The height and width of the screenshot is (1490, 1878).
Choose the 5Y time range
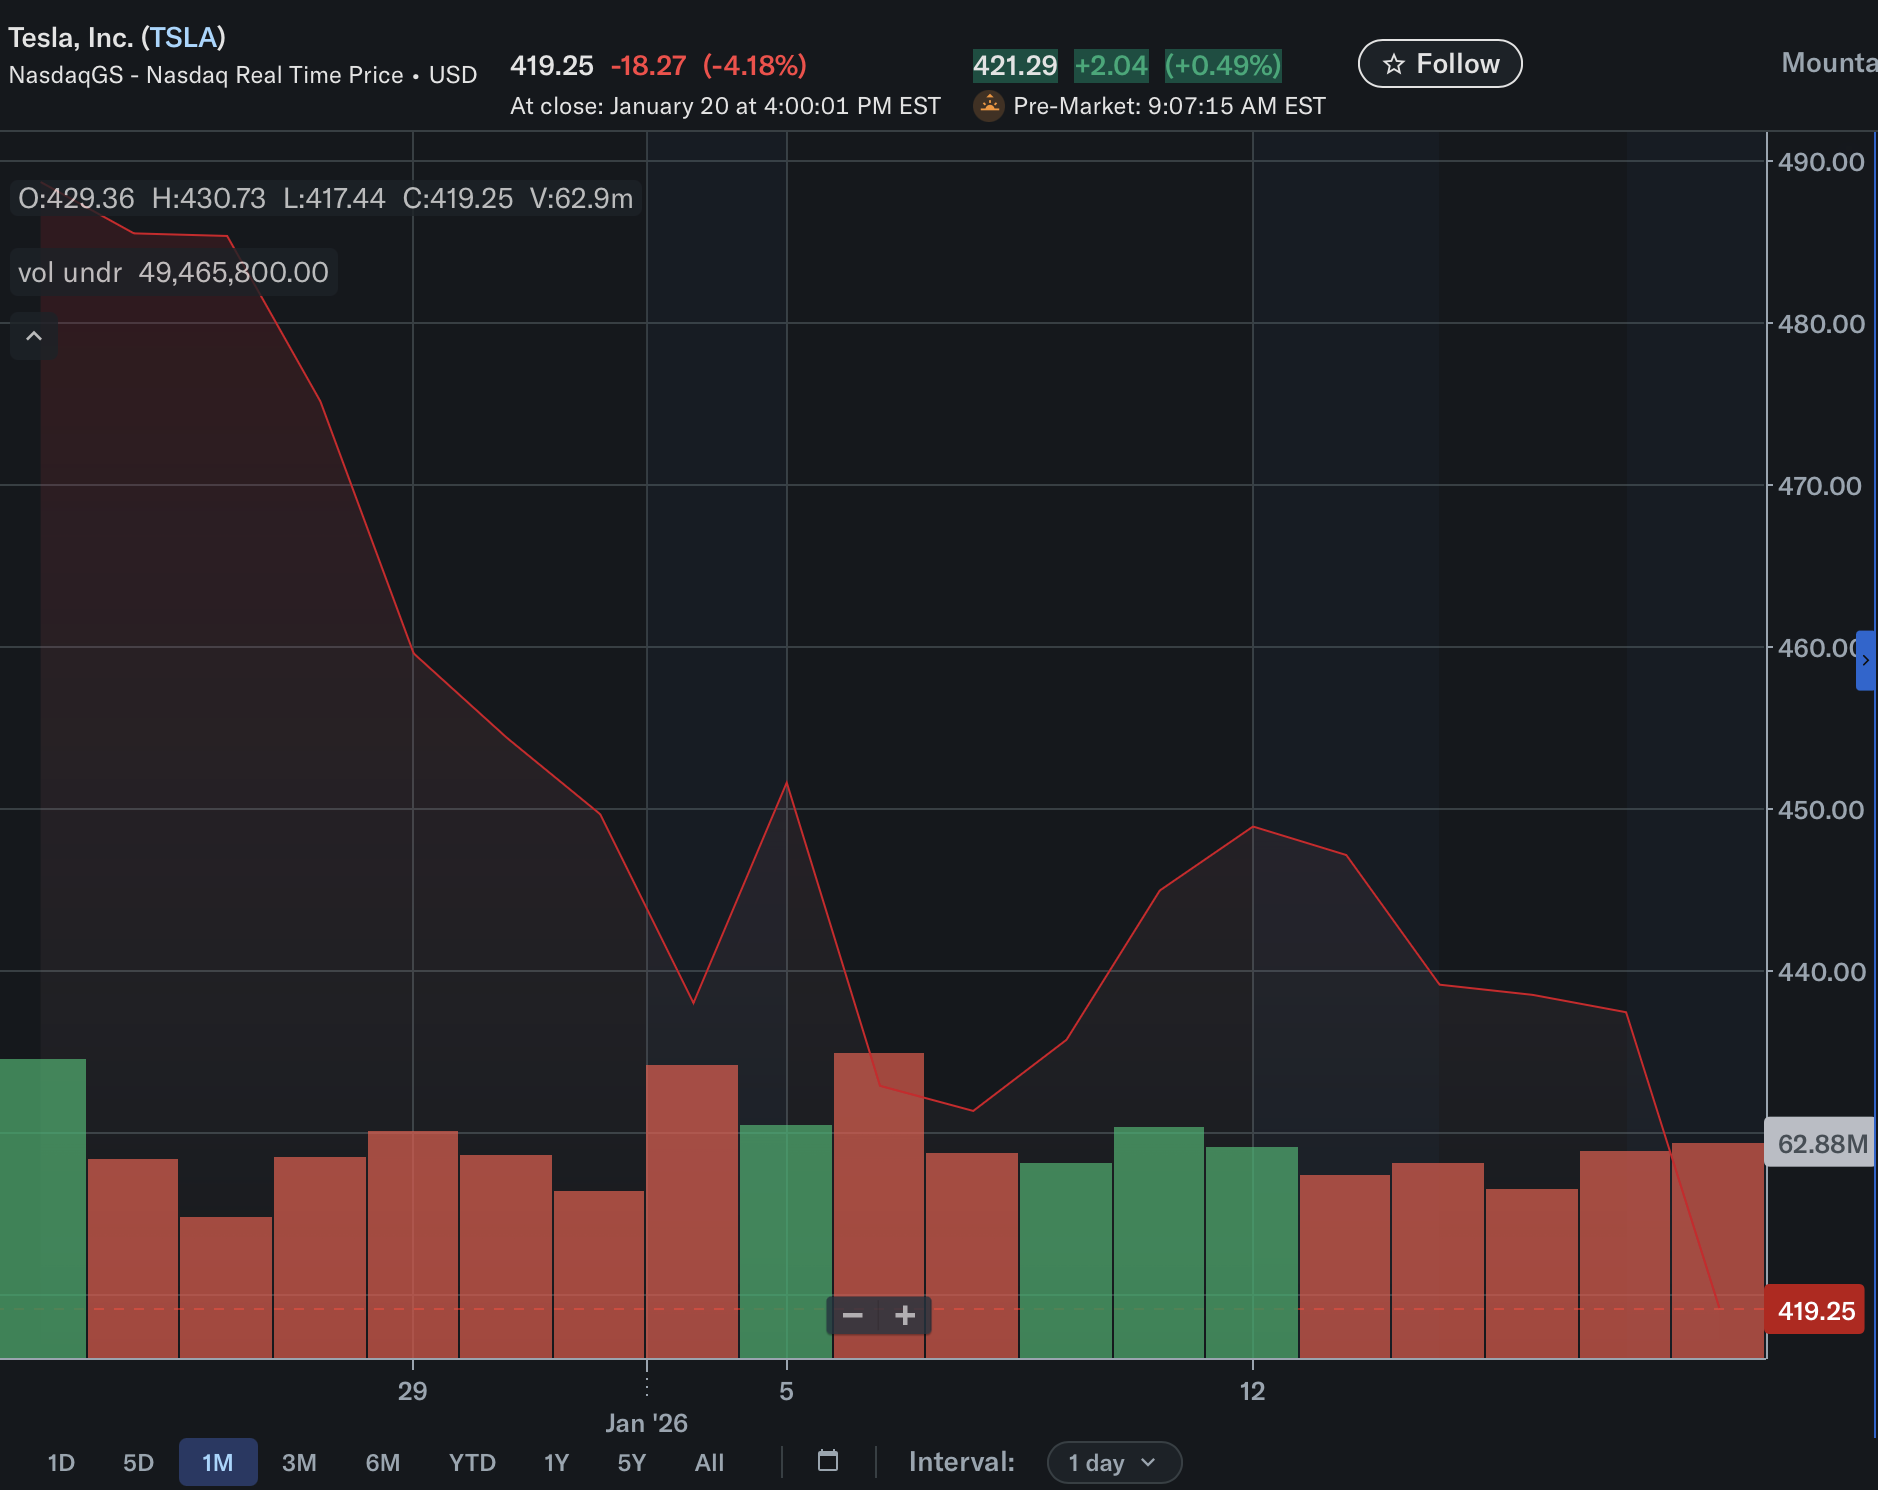tap(631, 1463)
